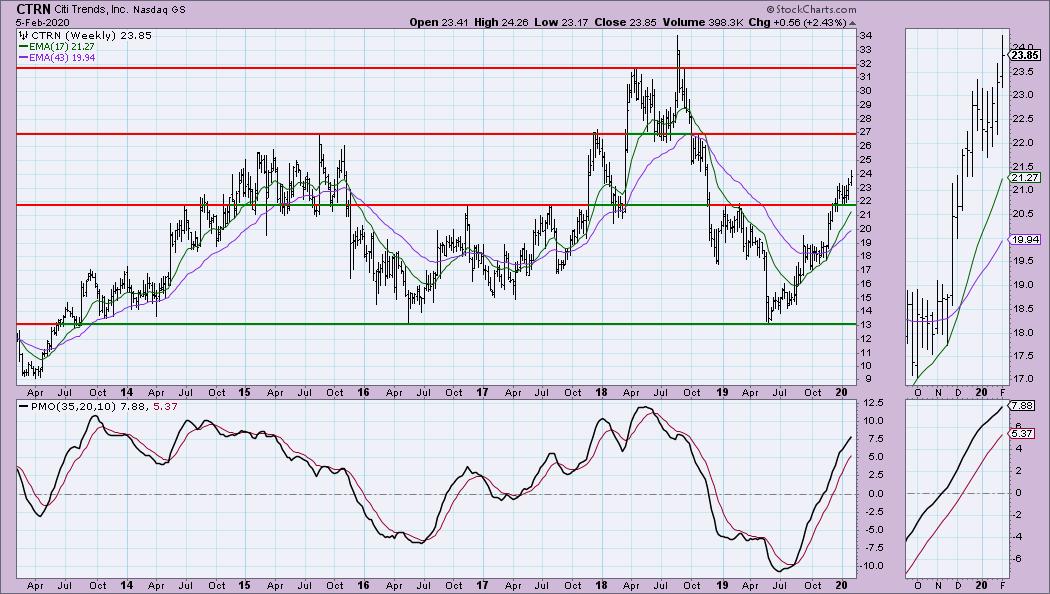Click the up-triangle icon after the Chg value
Viewport: 1050px width, 594px height.
[852, 22]
